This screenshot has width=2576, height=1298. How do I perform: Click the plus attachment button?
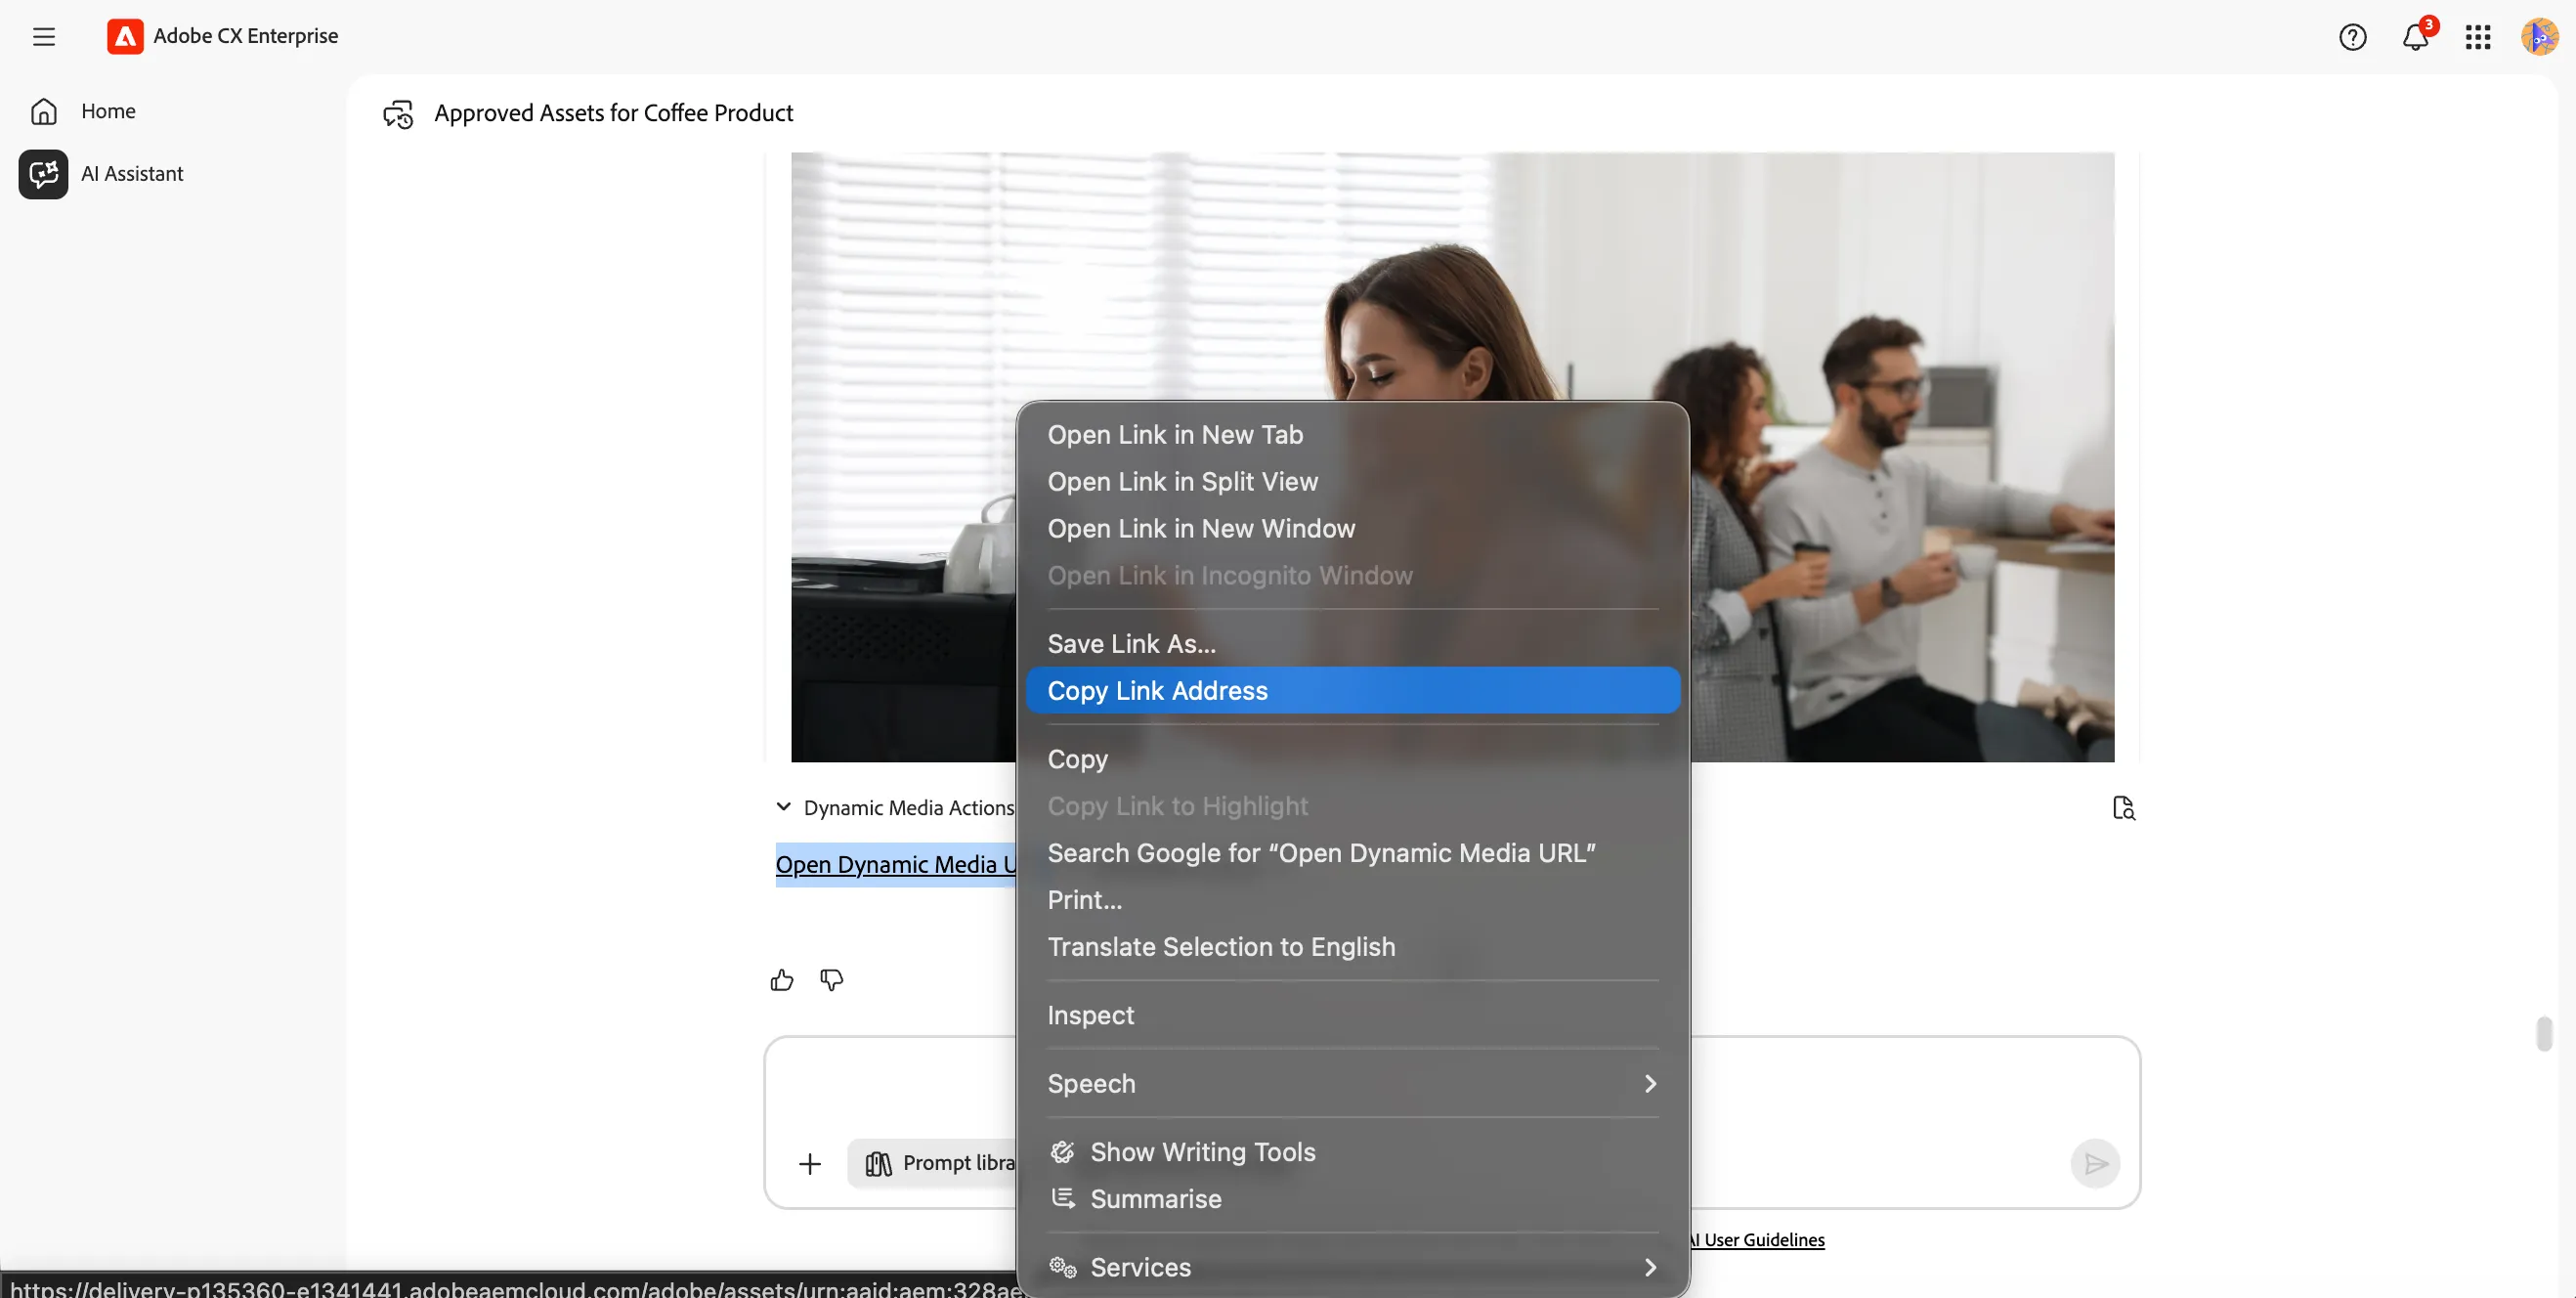[810, 1163]
